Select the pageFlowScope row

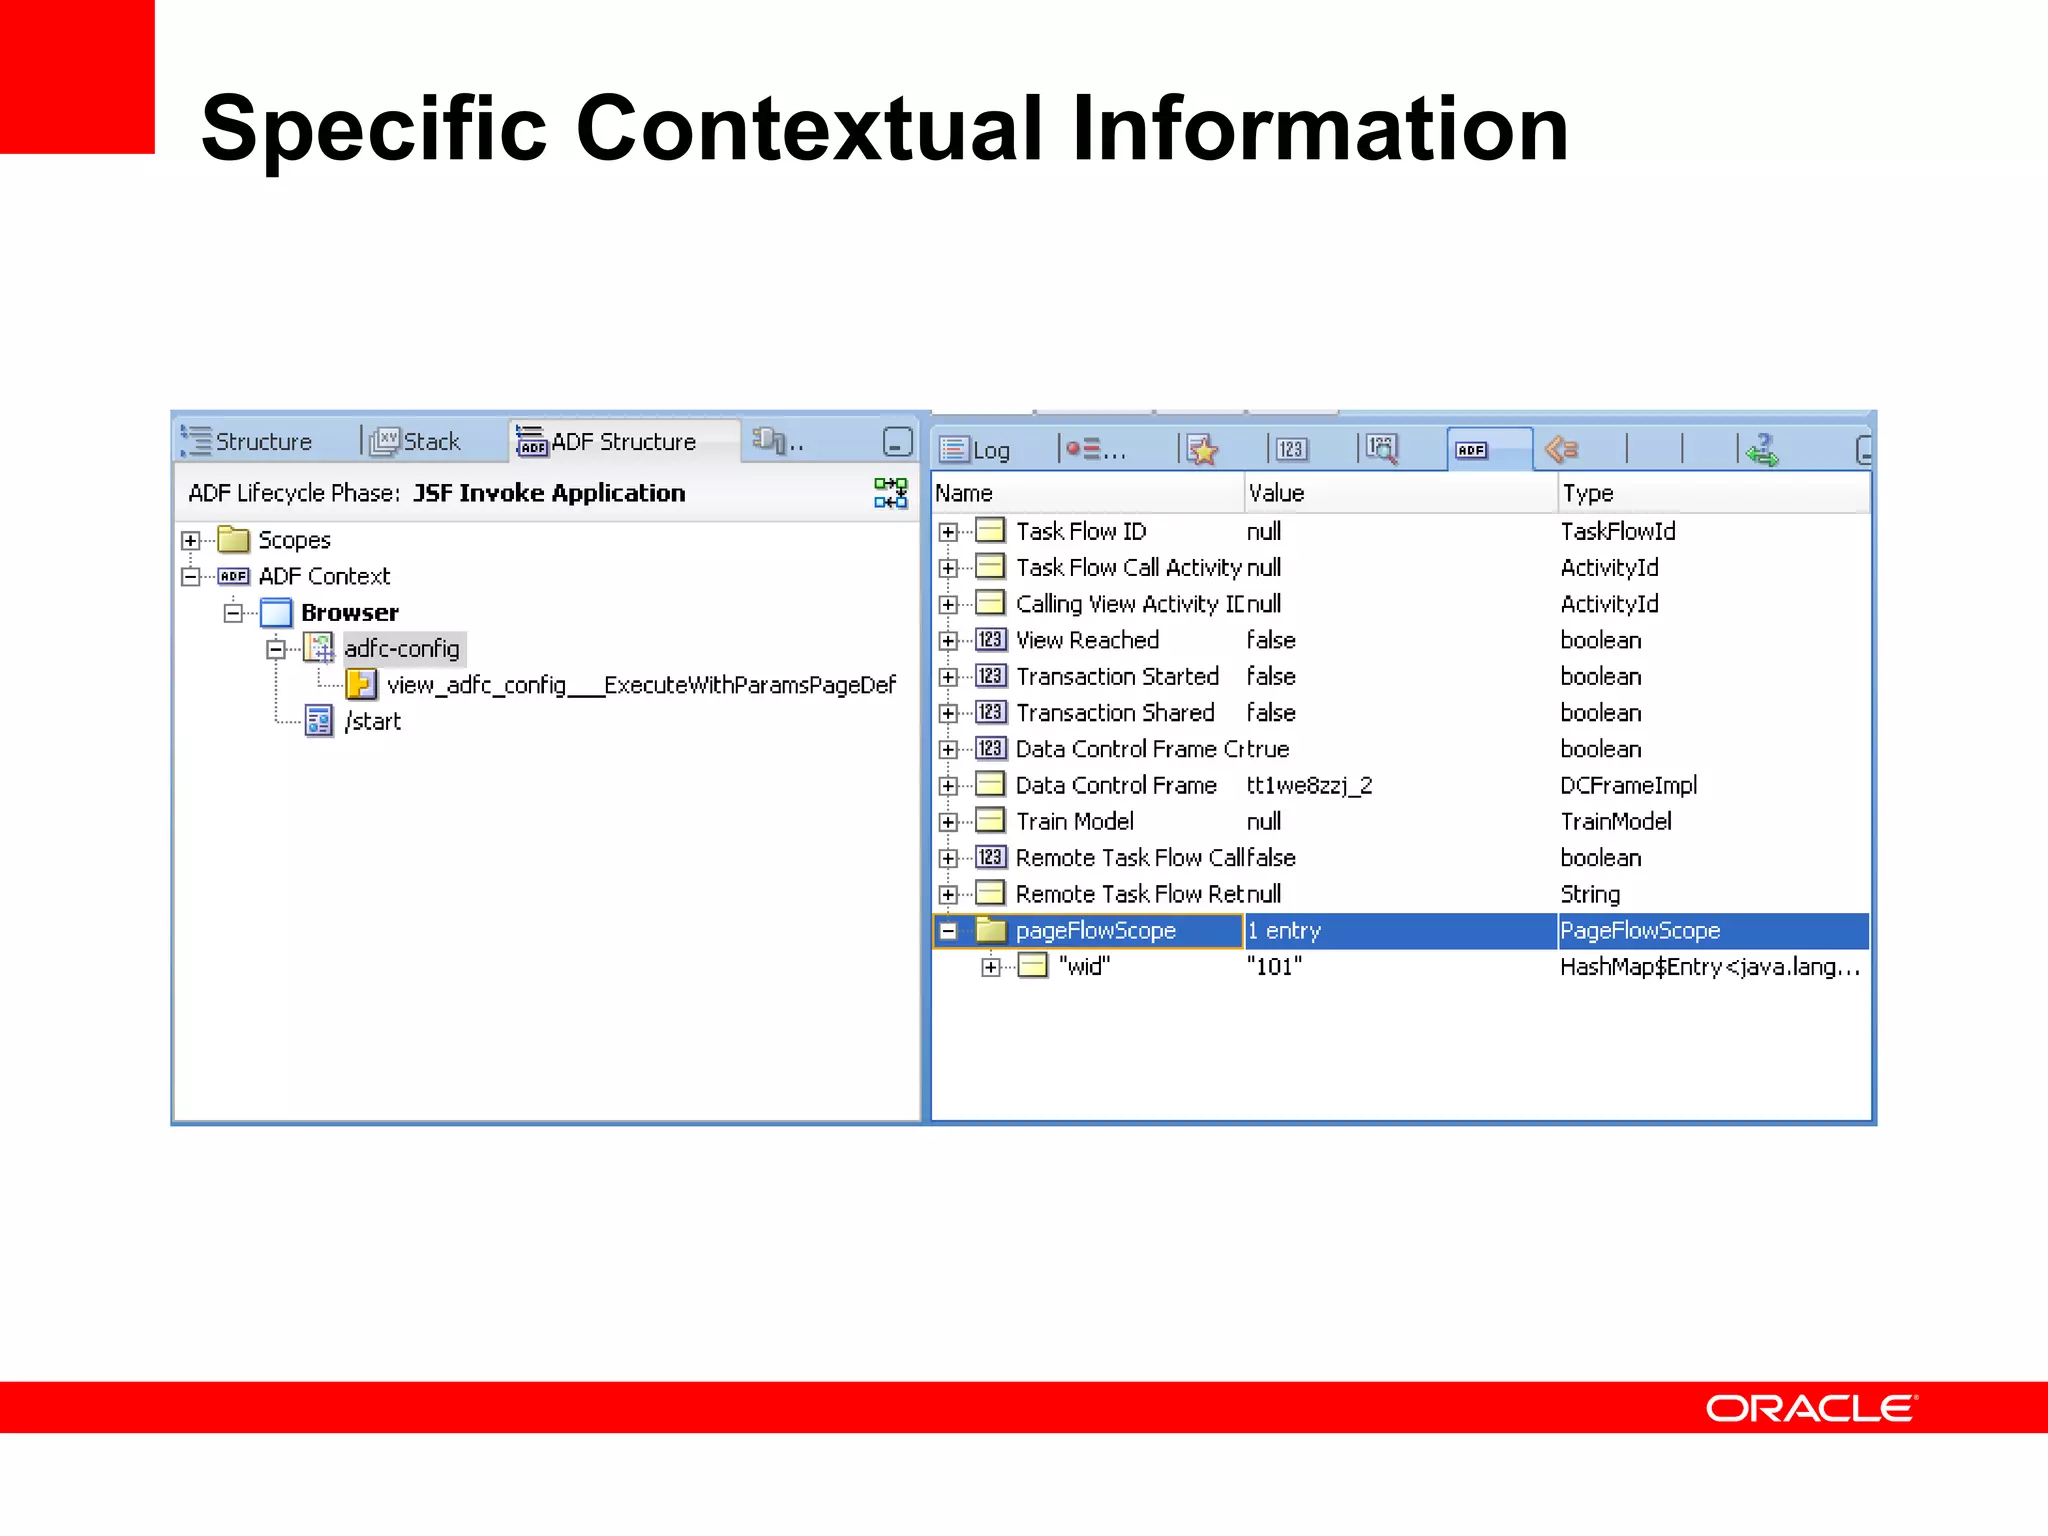coord(1401,931)
